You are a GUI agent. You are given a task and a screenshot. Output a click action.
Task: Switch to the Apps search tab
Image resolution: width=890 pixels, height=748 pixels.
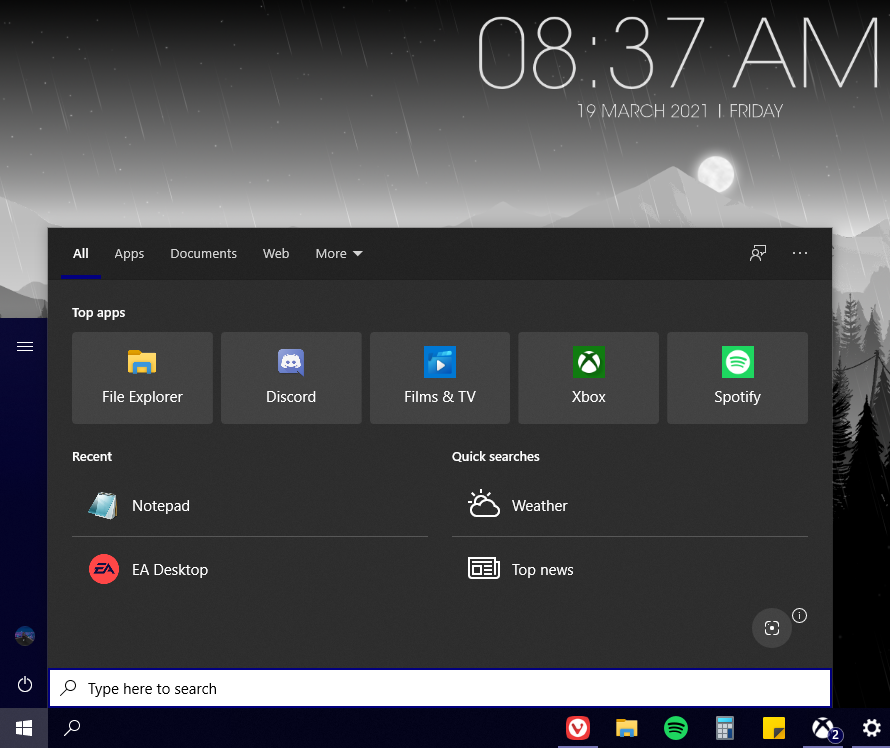point(129,254)
